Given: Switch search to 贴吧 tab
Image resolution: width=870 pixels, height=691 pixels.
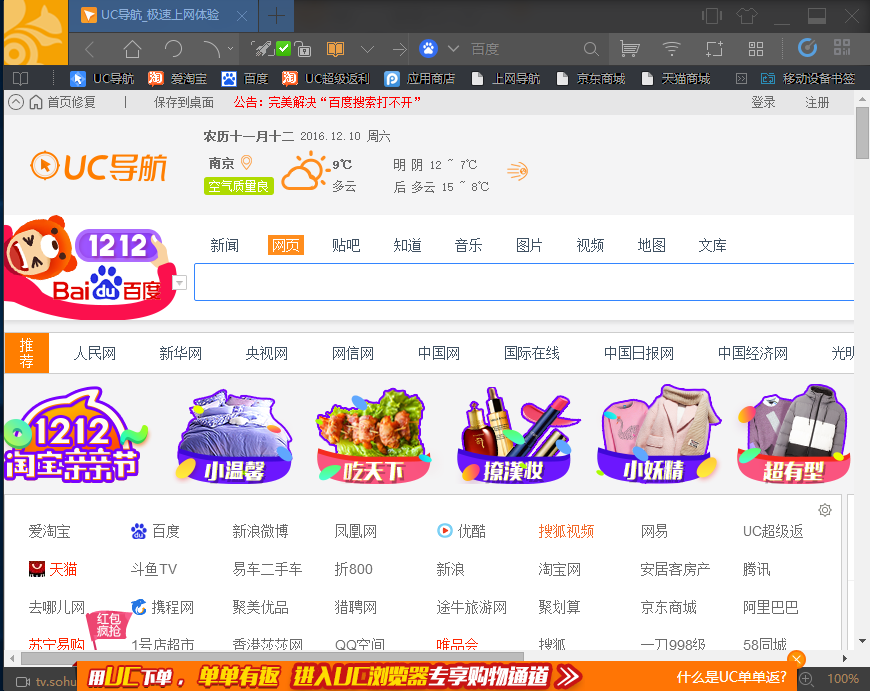Looking at the screenshot, I should pyautogui.click(x=346, y=245).
